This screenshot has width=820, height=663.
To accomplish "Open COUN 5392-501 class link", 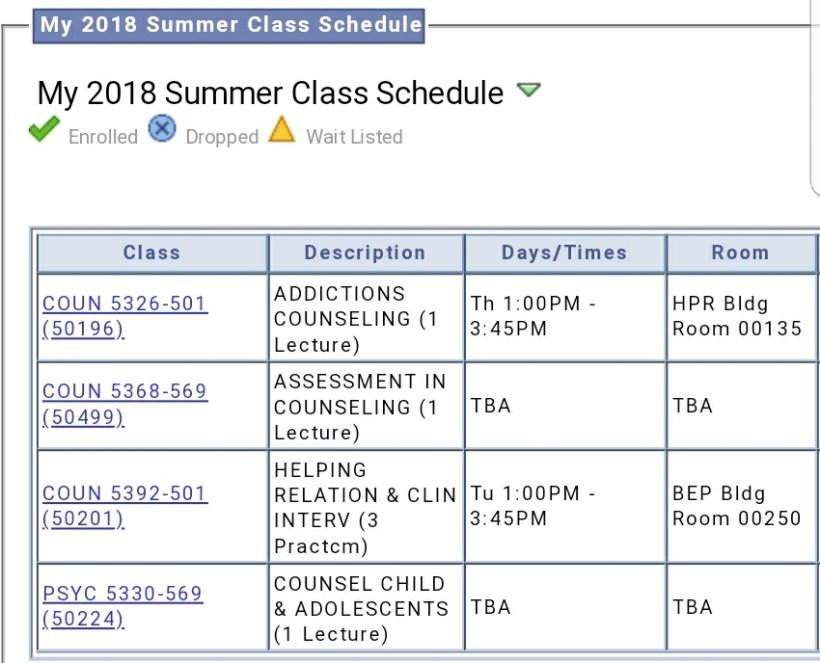I will [125, 493].
